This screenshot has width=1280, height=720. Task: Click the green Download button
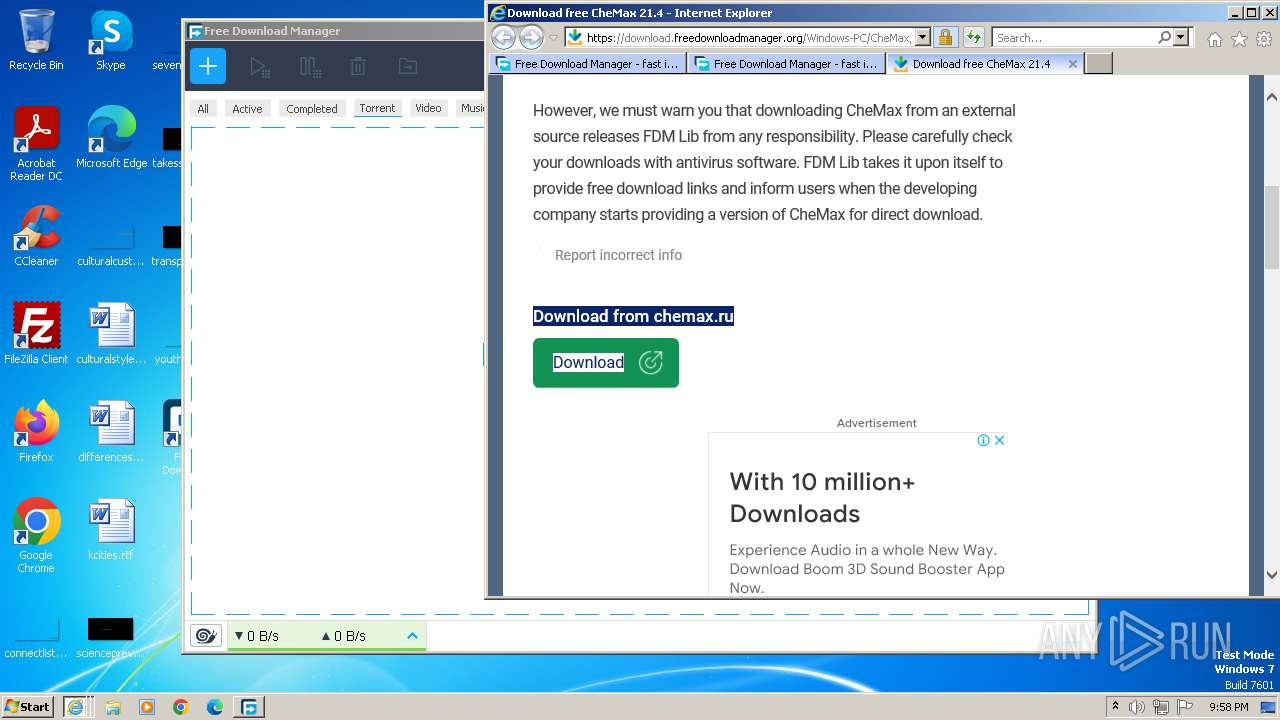pyautogui.click(x=606, y=362)
